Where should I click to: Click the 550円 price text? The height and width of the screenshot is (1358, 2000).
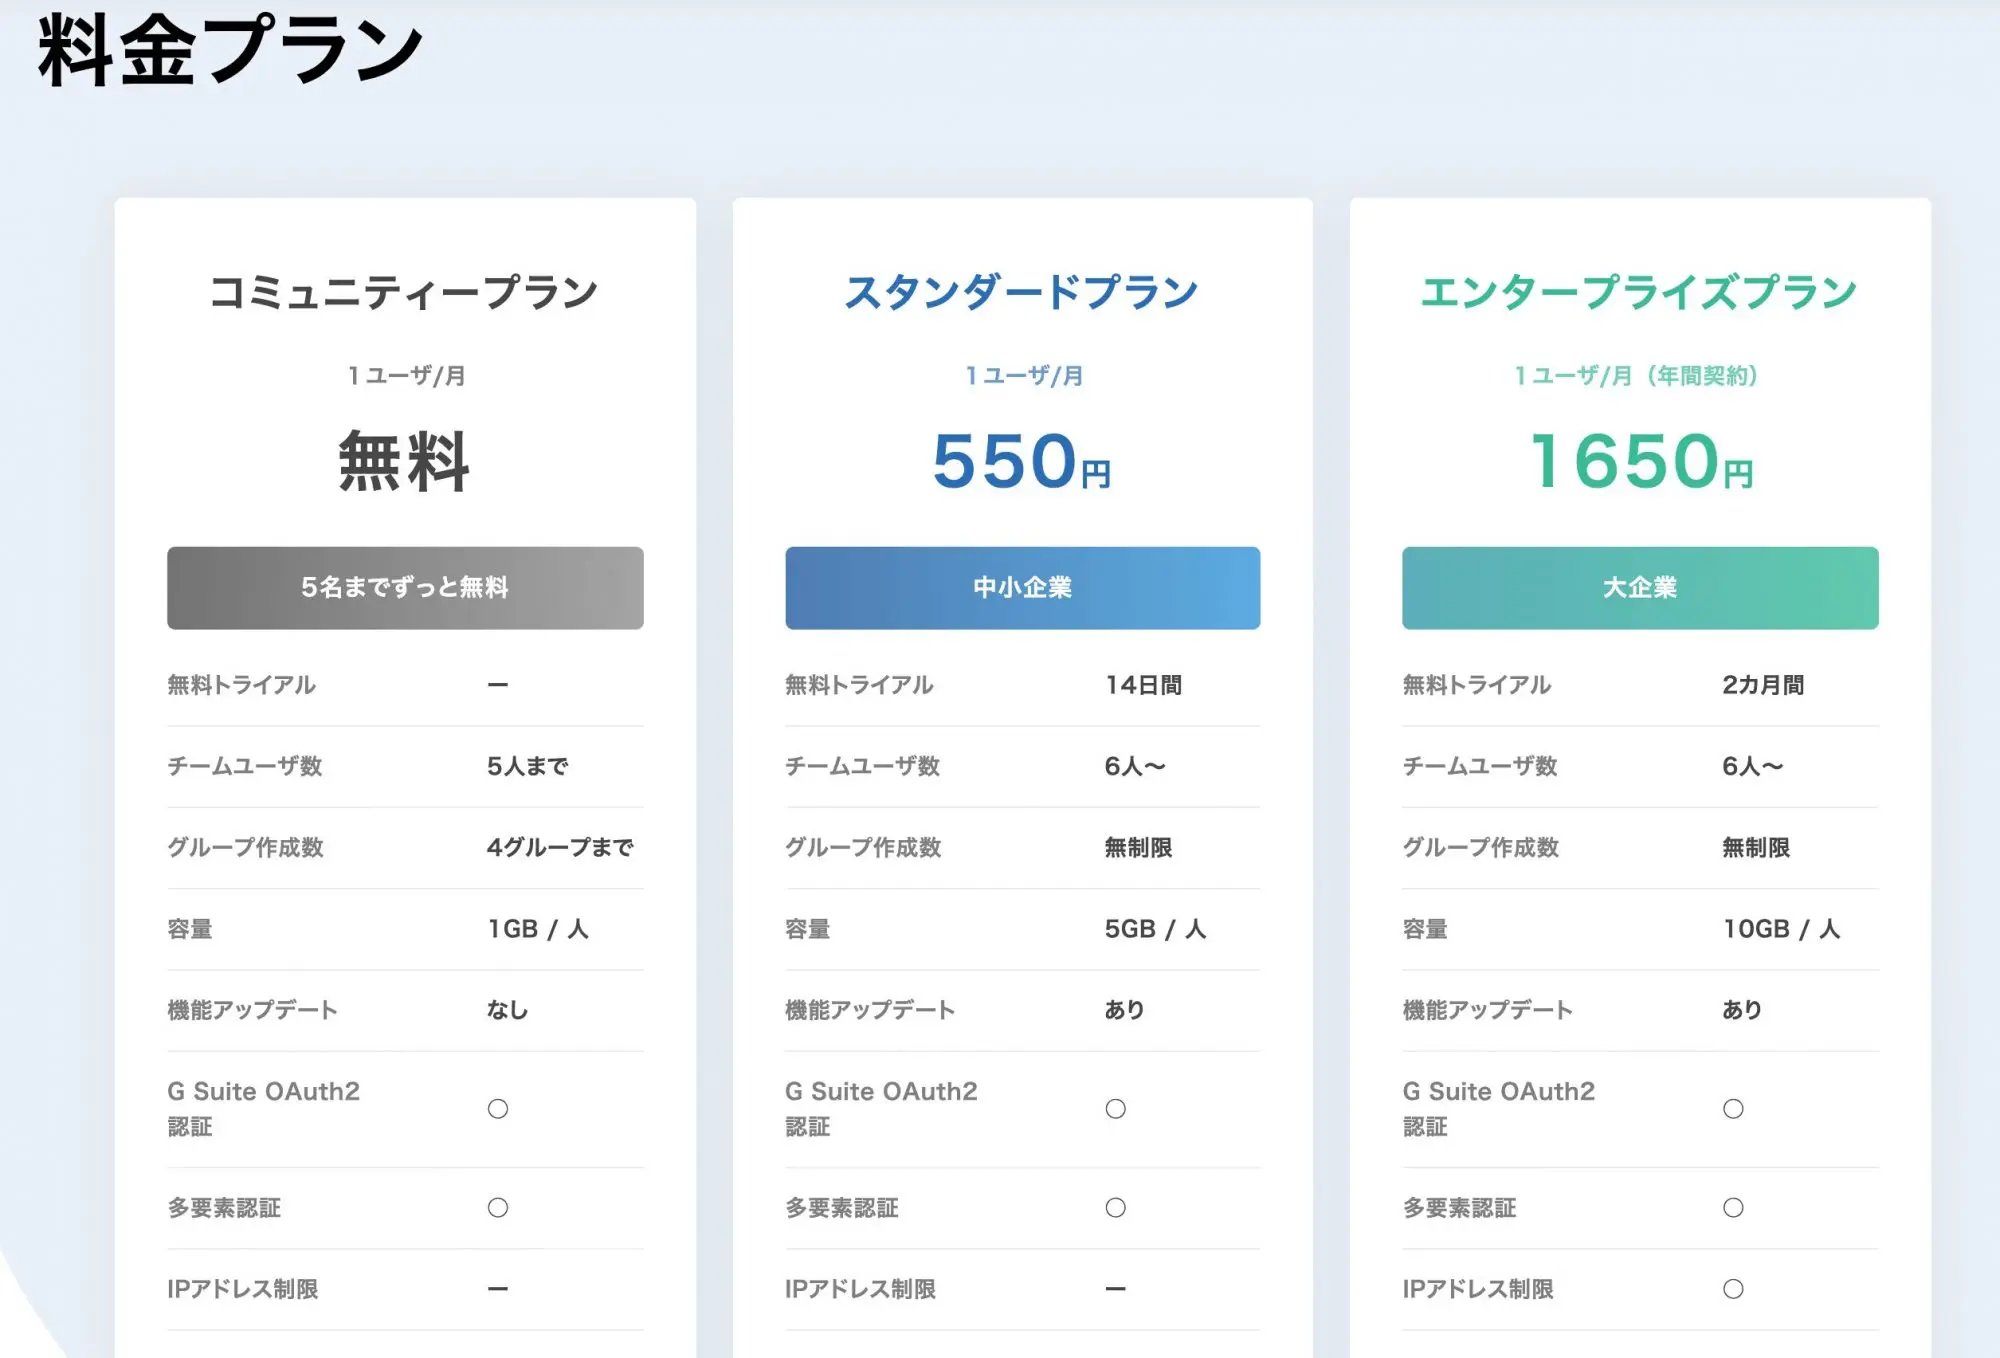point(1022,462)
